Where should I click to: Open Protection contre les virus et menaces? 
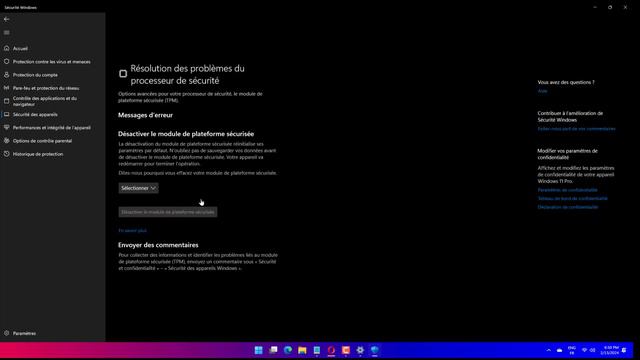pyautogui.click(x=51, y=62)
